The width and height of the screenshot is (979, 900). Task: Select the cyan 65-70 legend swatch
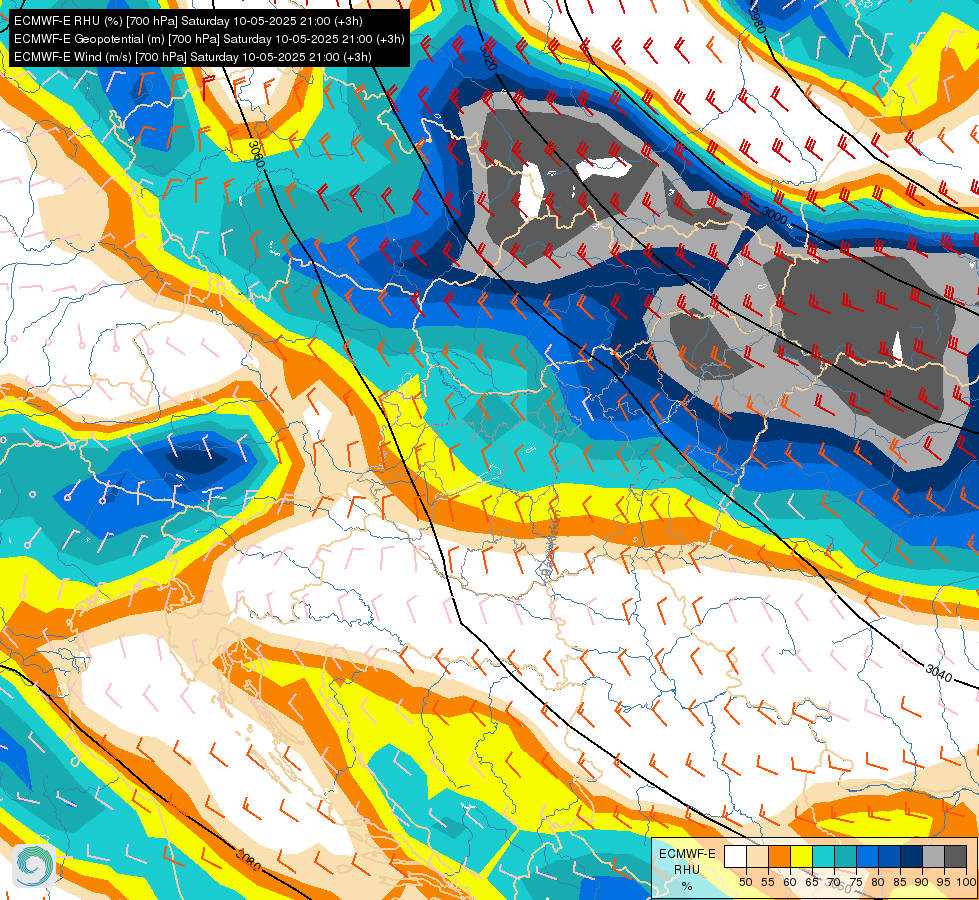point(824,856)
